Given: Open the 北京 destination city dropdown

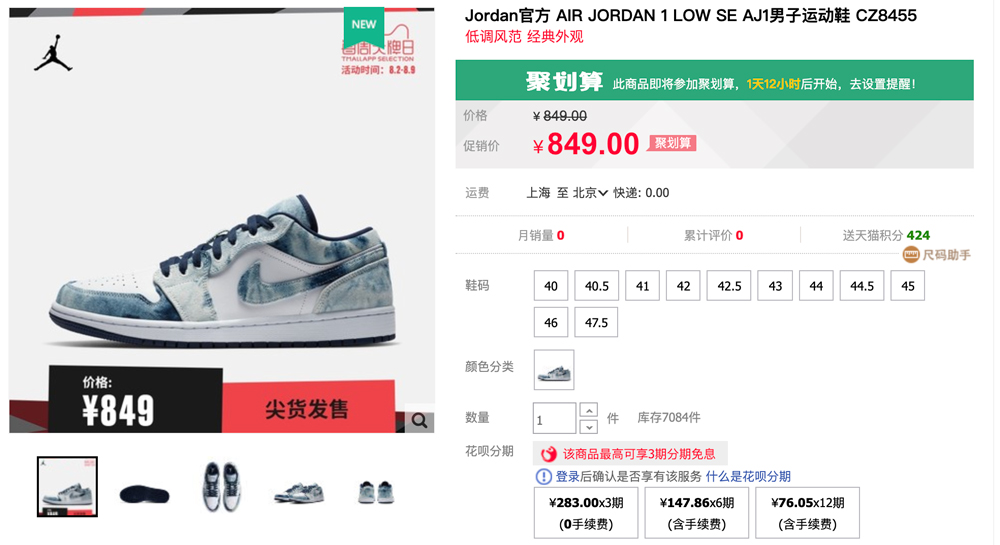Looking at the screenshot, I should click(590, 193).
